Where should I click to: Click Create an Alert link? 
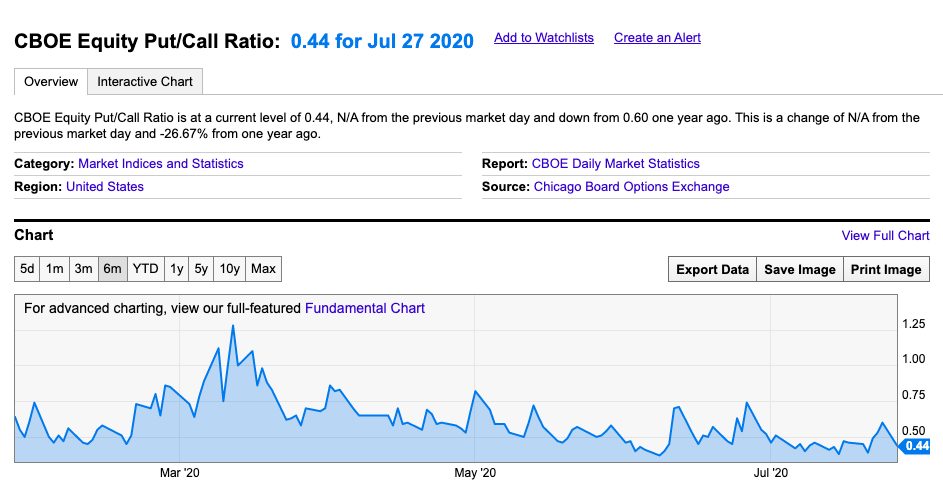point(657,38)
